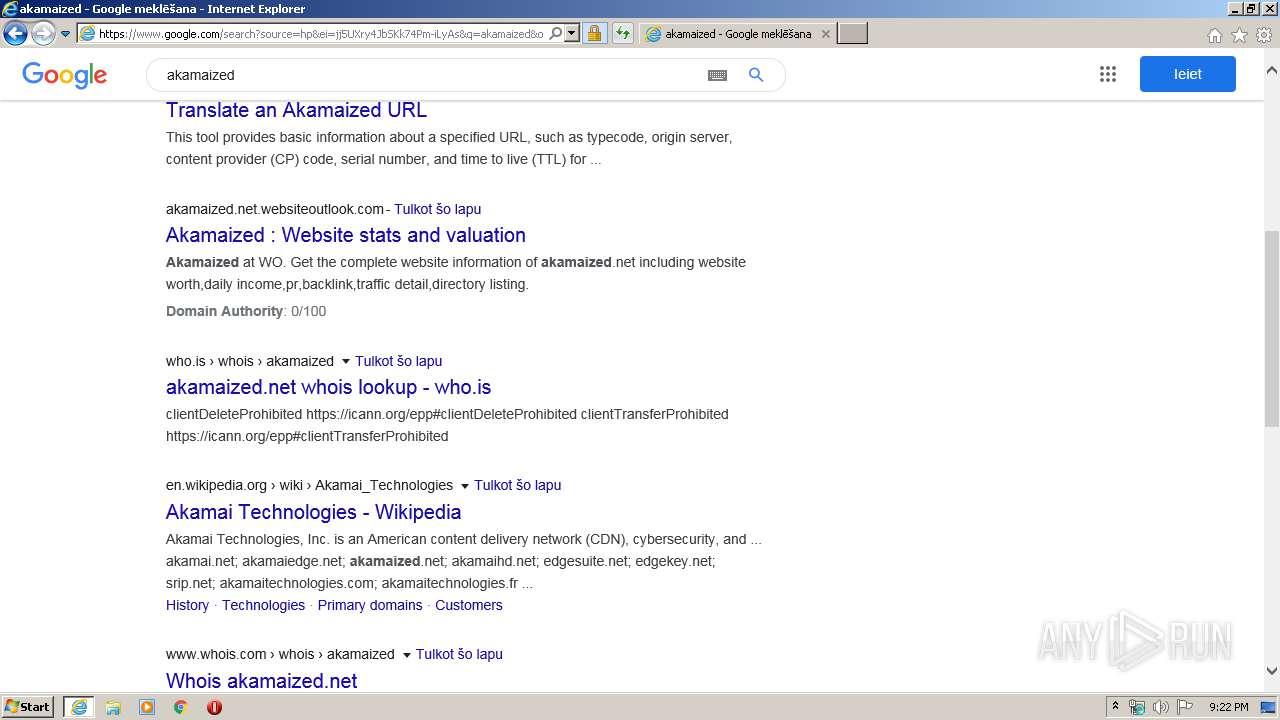Click akamaized.net.websiteoutlook.com breadcrumb text
Viewport: 1280px width, 720px height.
point(275,209)
